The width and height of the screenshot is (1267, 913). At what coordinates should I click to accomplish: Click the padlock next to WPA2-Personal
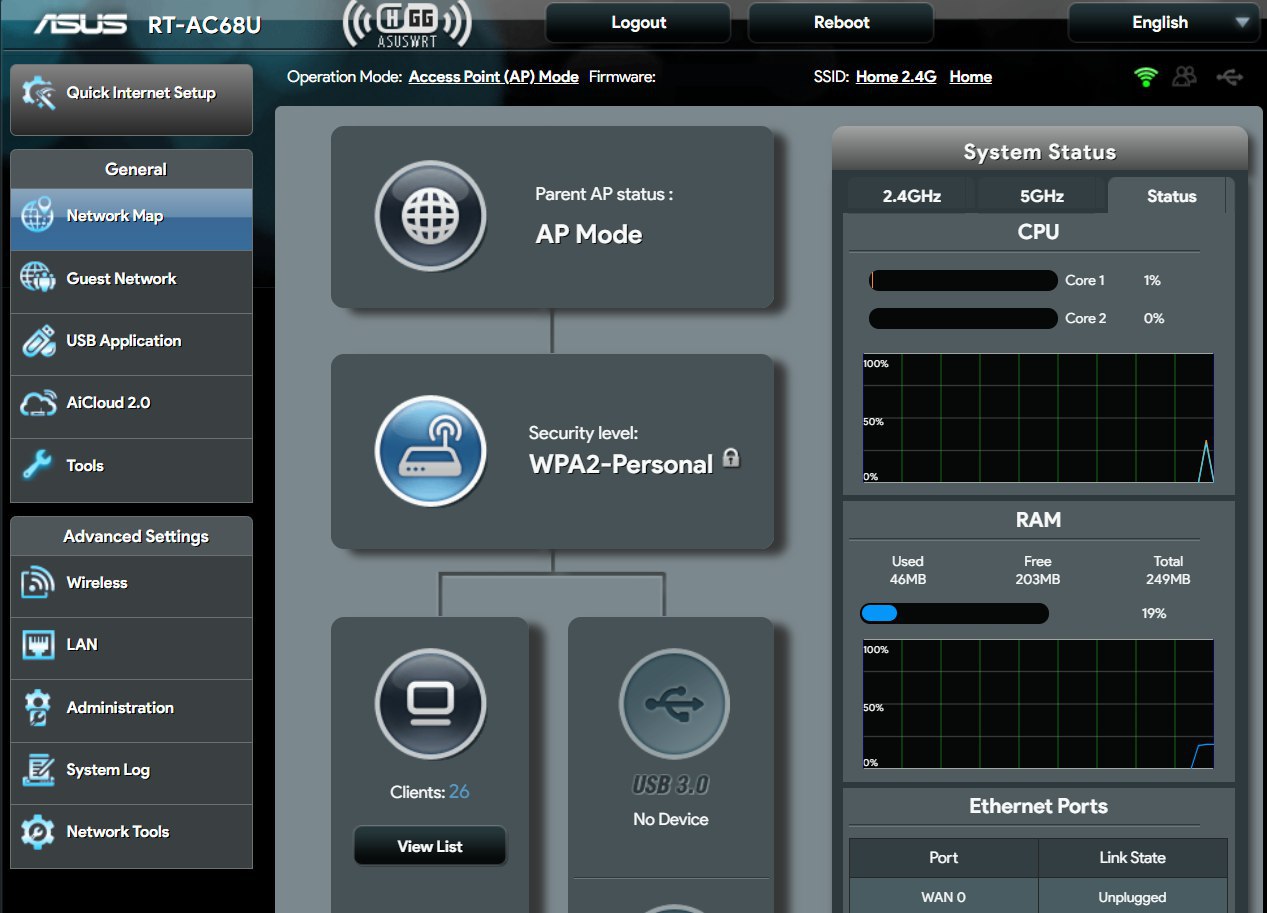point(731,459)
